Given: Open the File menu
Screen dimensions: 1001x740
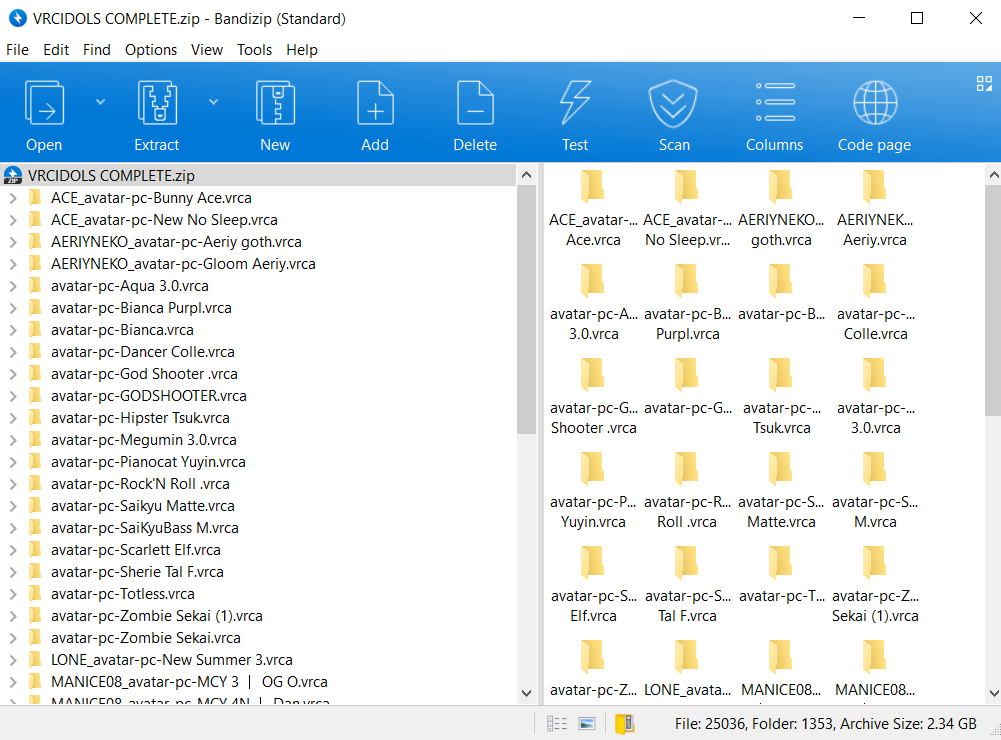Looking at the screenshot, I should pos(17,50).
